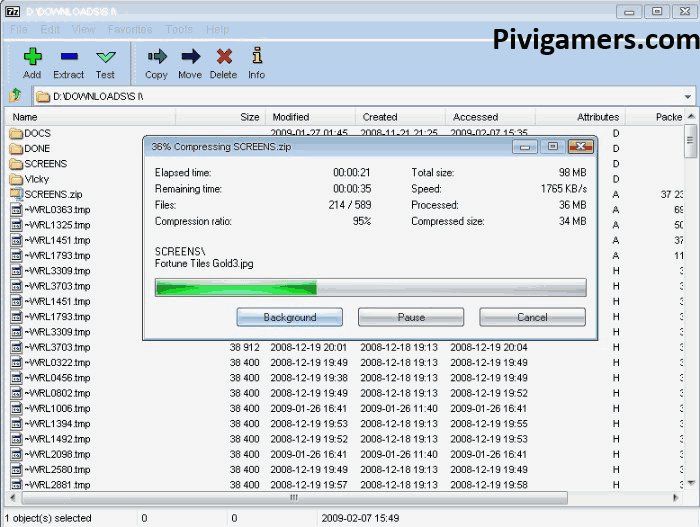The height and width of the screenshot is (527, 700).
Task: Pause the compression
Action: pyautogui.click(x=411, y=317)
